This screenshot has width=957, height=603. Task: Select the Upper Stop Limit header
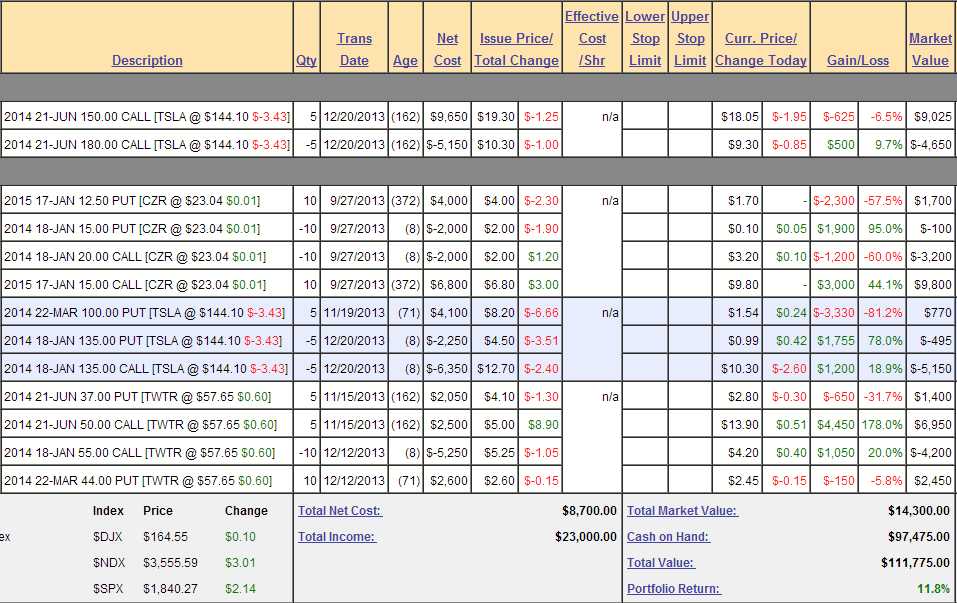click(x=690, y=38)
